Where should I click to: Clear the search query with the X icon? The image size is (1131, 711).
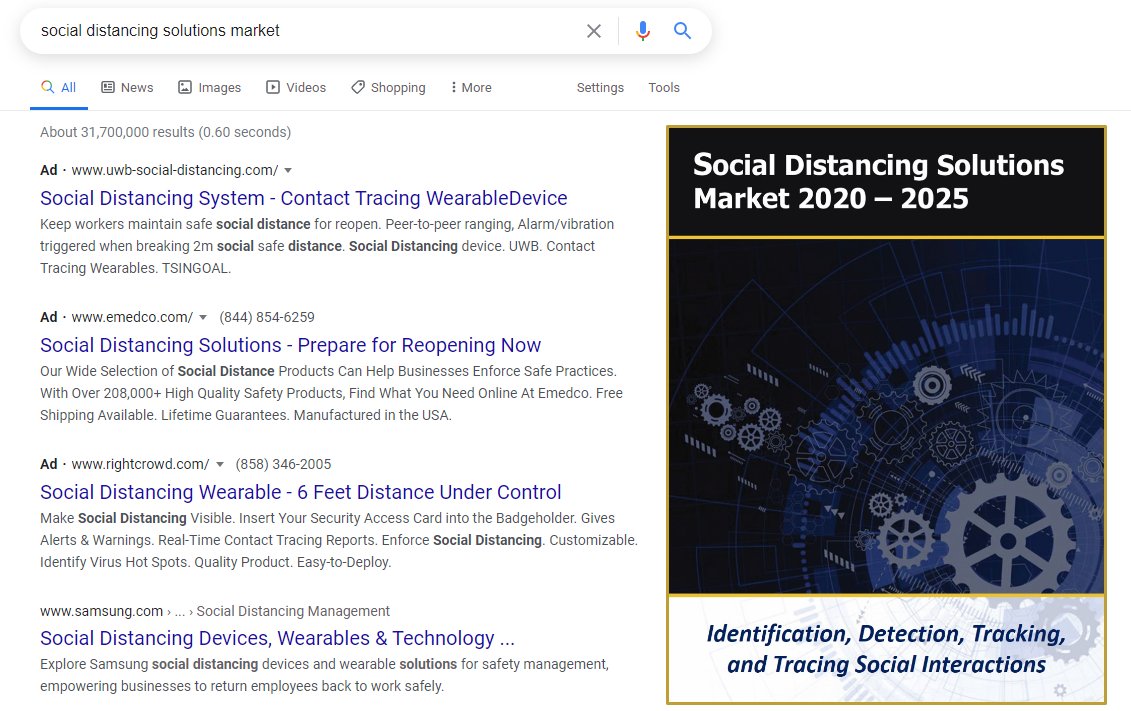coord(594,31)
